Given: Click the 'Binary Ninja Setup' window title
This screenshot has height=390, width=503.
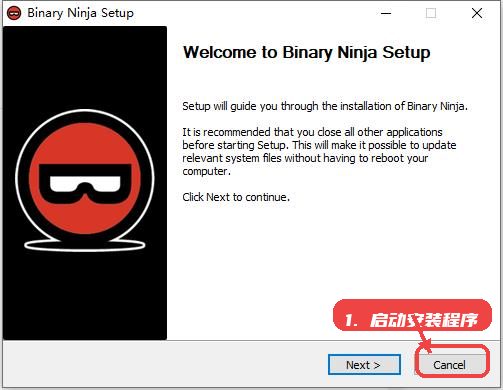Looking at the screenshot, I should pyautogui.click(x=80, y=13).
